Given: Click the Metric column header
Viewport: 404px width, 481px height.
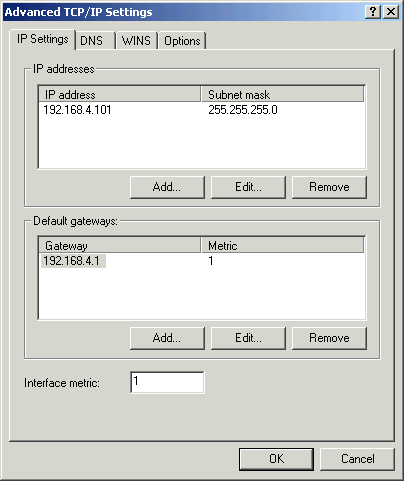Looking at the screenshot, I should (x=283, y=246).
